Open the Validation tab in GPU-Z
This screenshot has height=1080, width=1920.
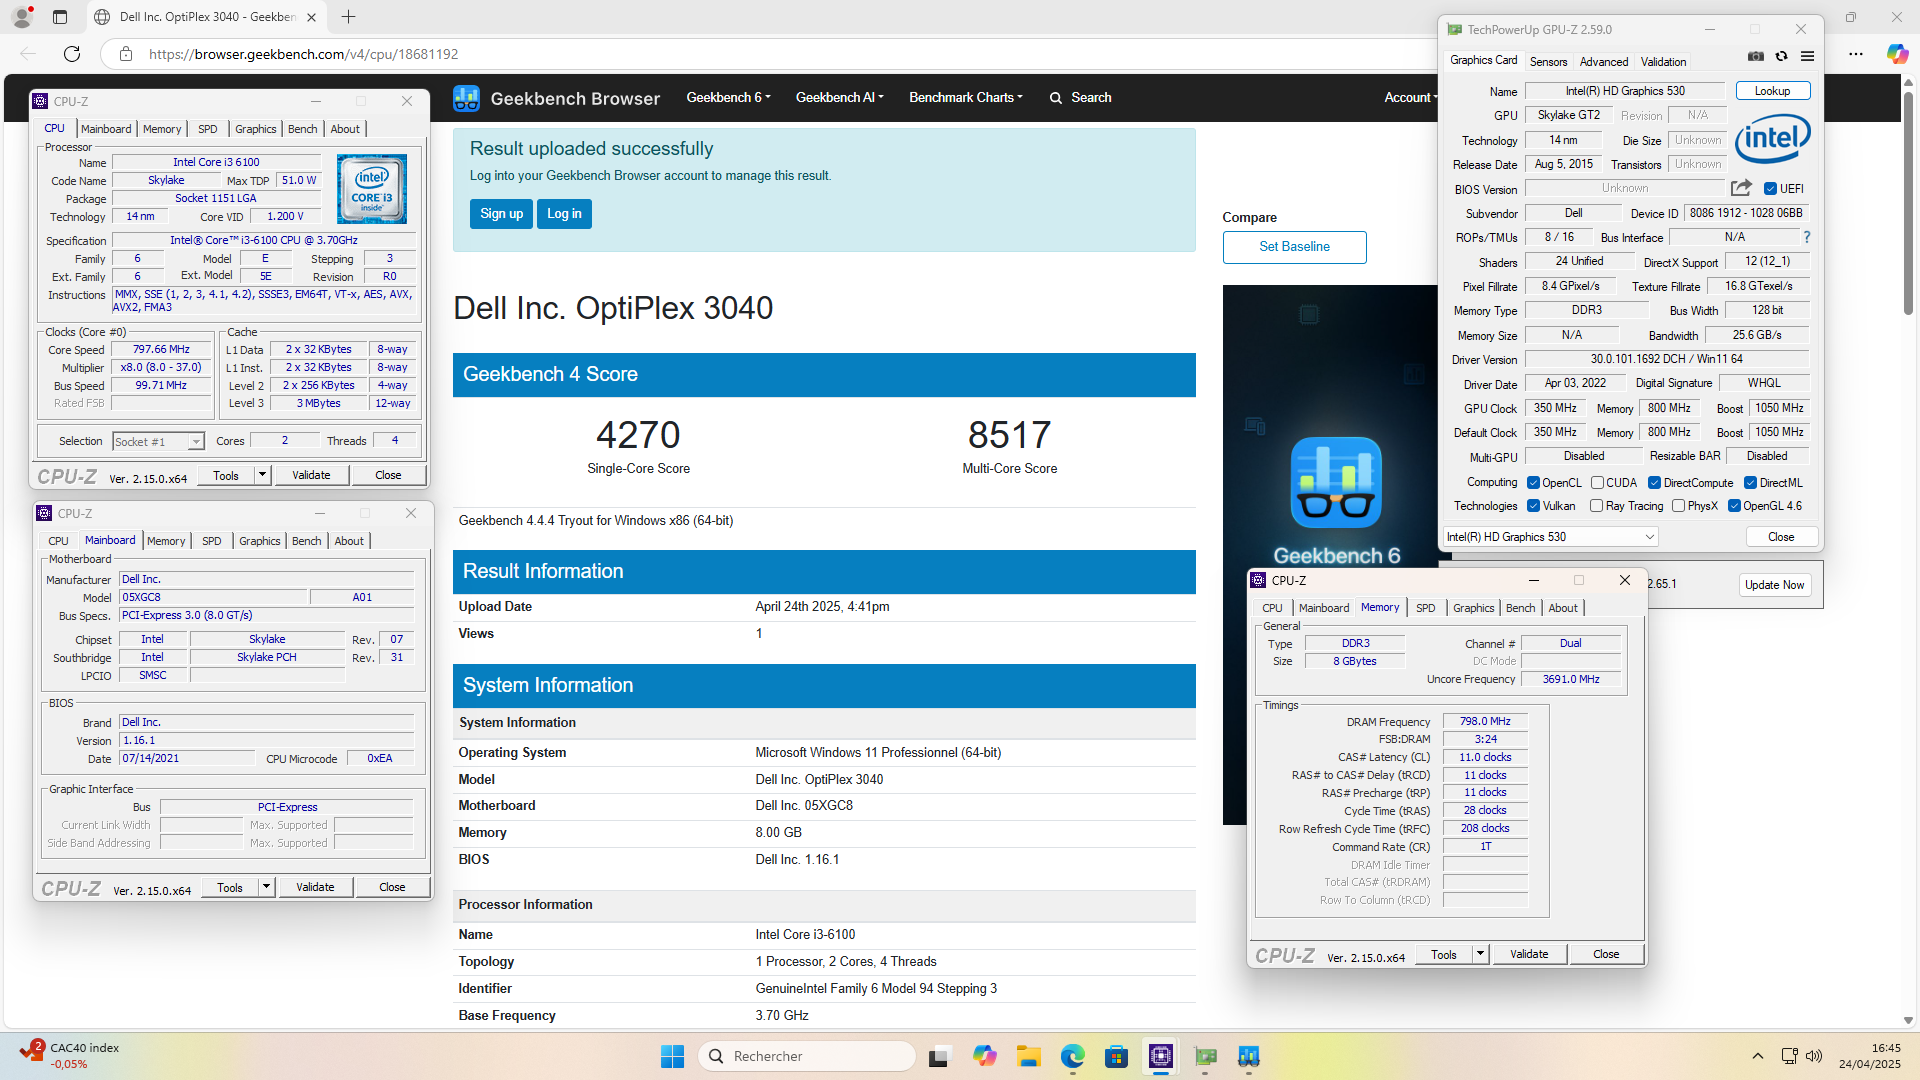point(1663,62)
